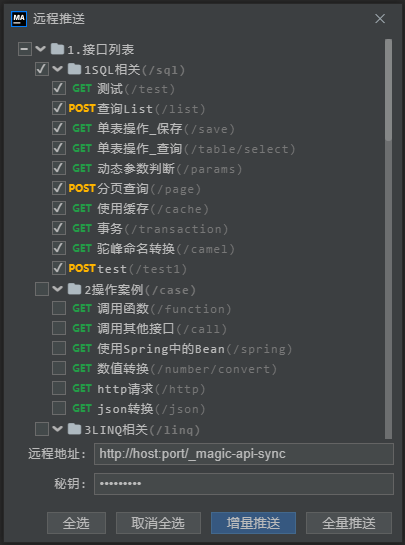405x545 pixels.
Task: Click the folder icon of 3LINQ相关
Action: [74, 429]
